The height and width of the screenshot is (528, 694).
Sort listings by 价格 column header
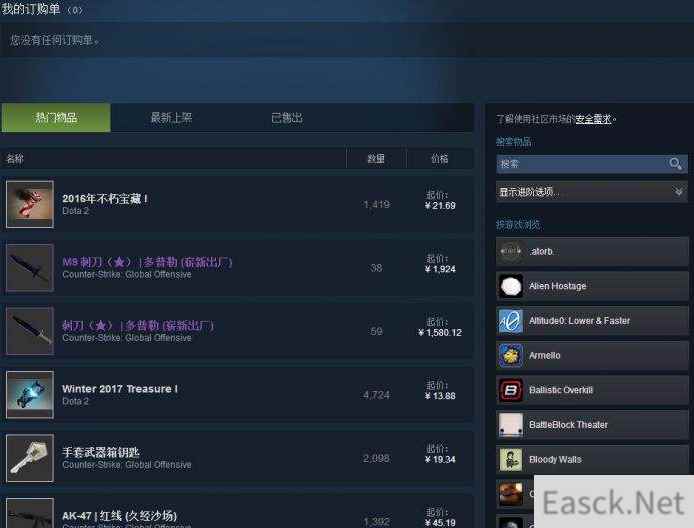pyautogui.click(x=440, y=158)
